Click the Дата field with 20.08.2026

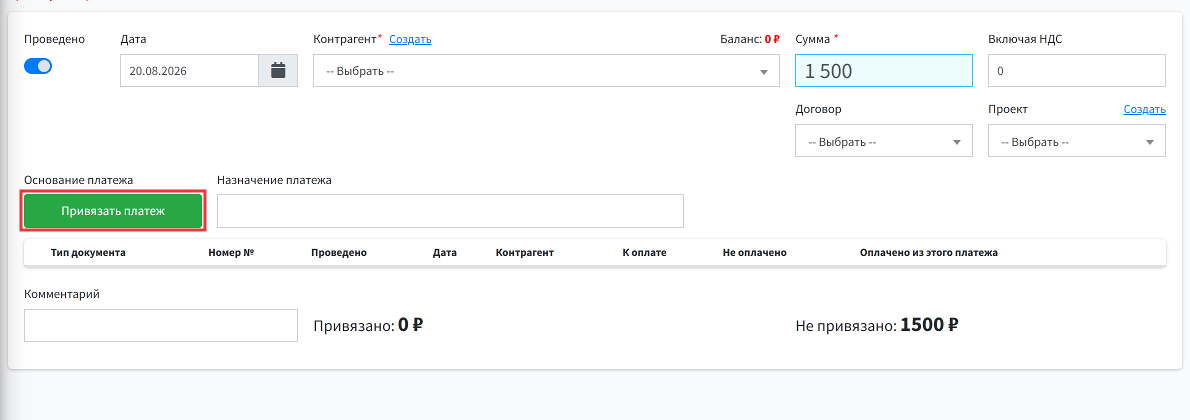[x=189, y=71]
